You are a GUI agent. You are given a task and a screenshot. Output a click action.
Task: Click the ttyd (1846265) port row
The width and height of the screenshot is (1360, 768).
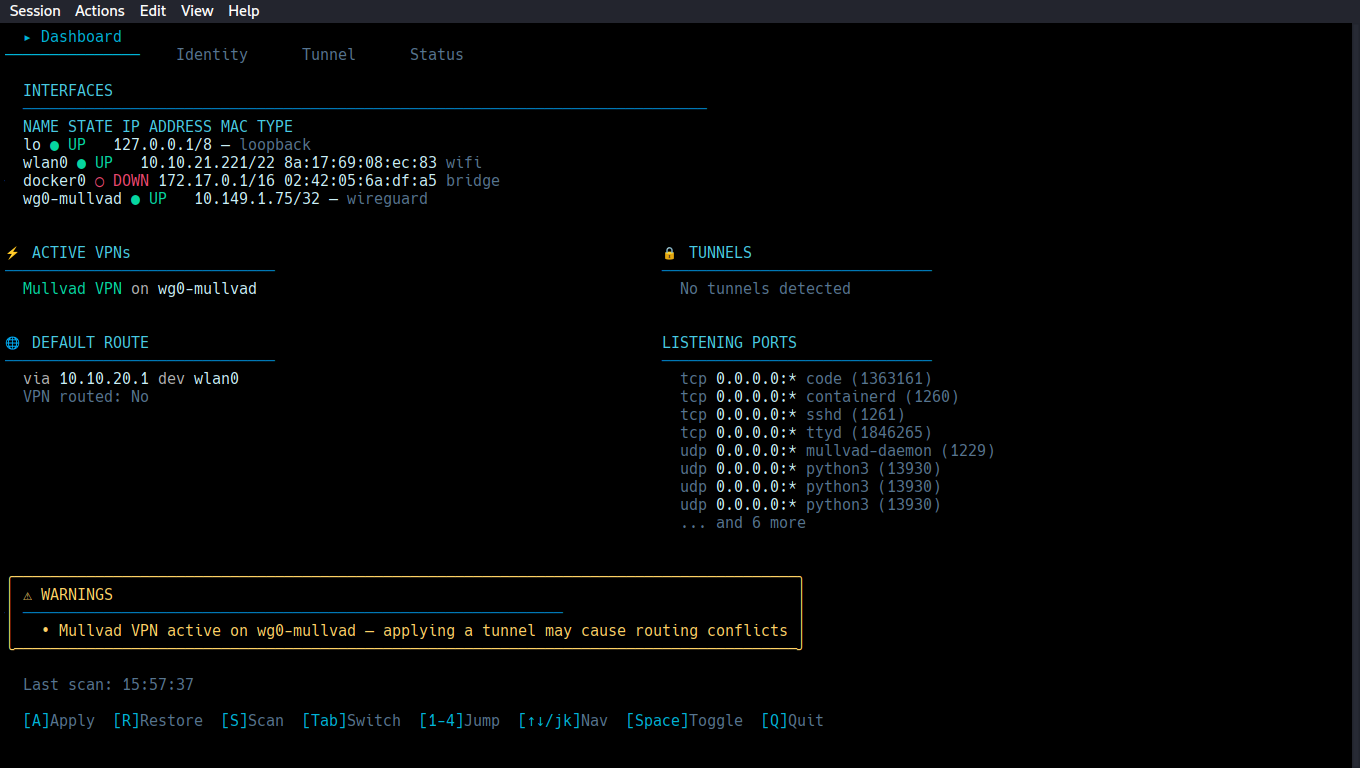(806, 433)
